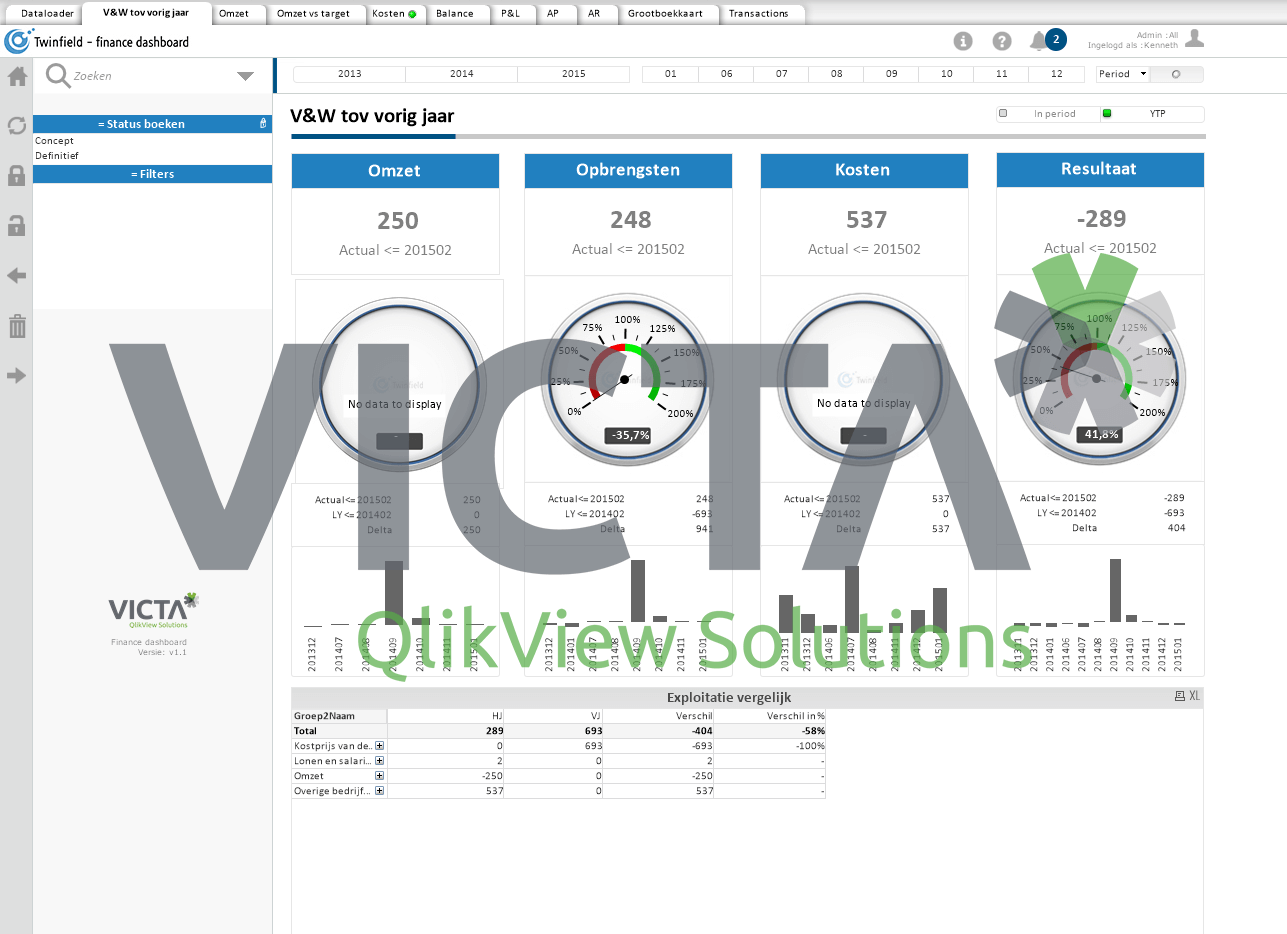
Task: Select year 2013
Action: point(349,74)
